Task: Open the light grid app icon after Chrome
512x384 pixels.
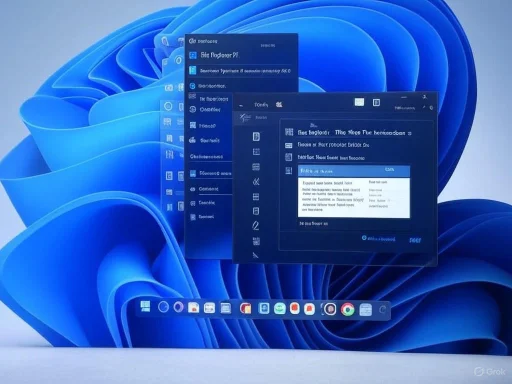Action: (x=366, y=310)
